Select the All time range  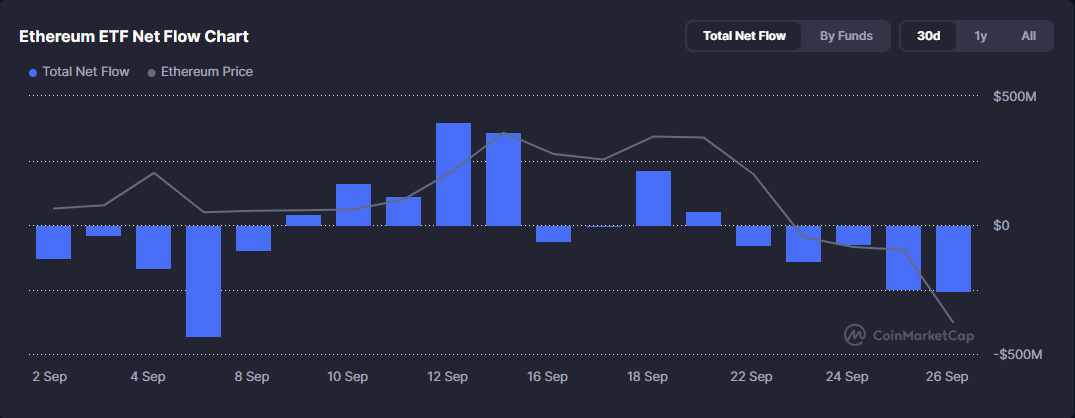click(x=1028, y=36)
